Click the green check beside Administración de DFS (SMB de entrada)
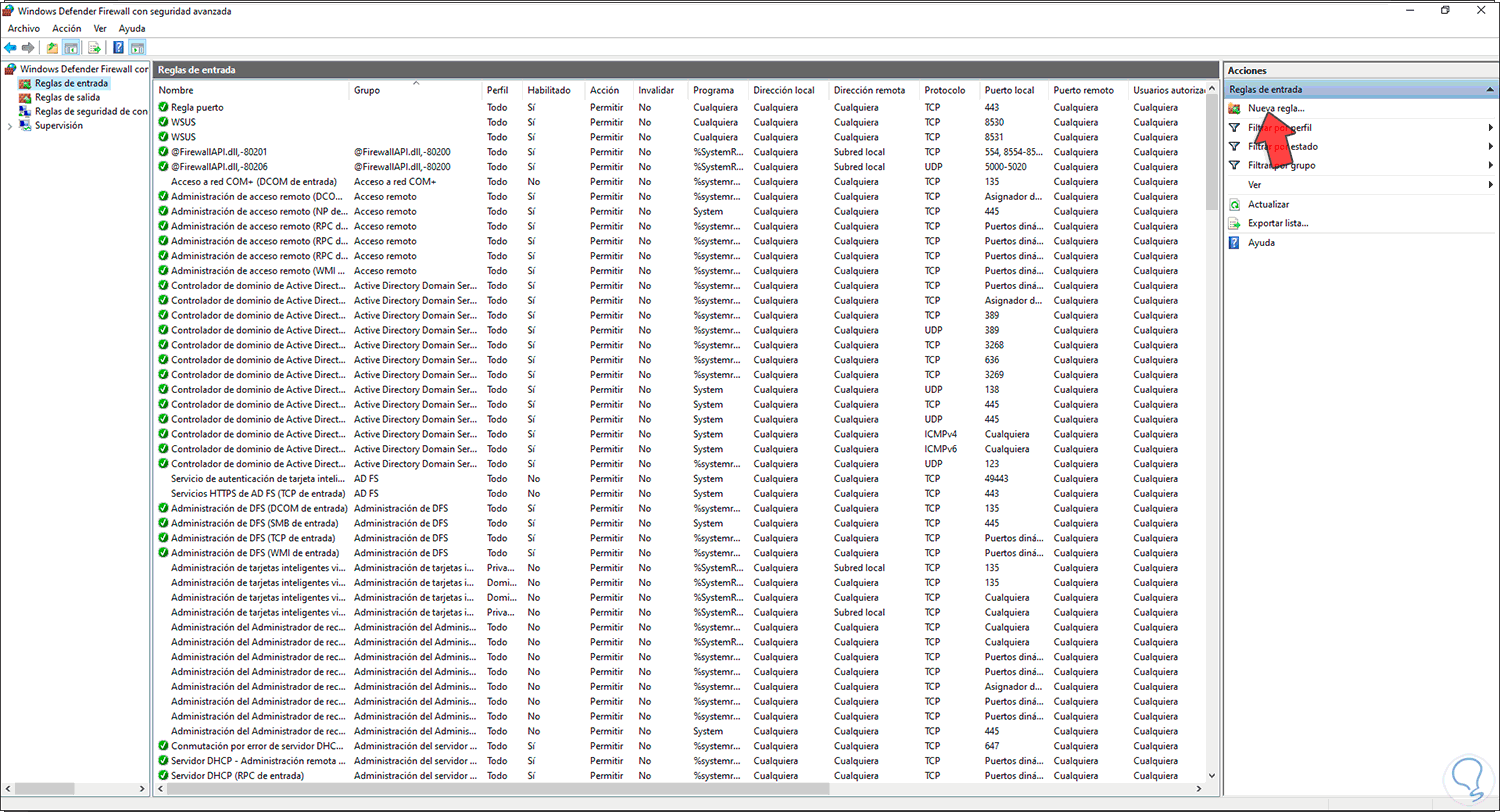Image resolution: width=1500 pixels, height=812 pixels. pyautogui.click(x=163, y=523)
